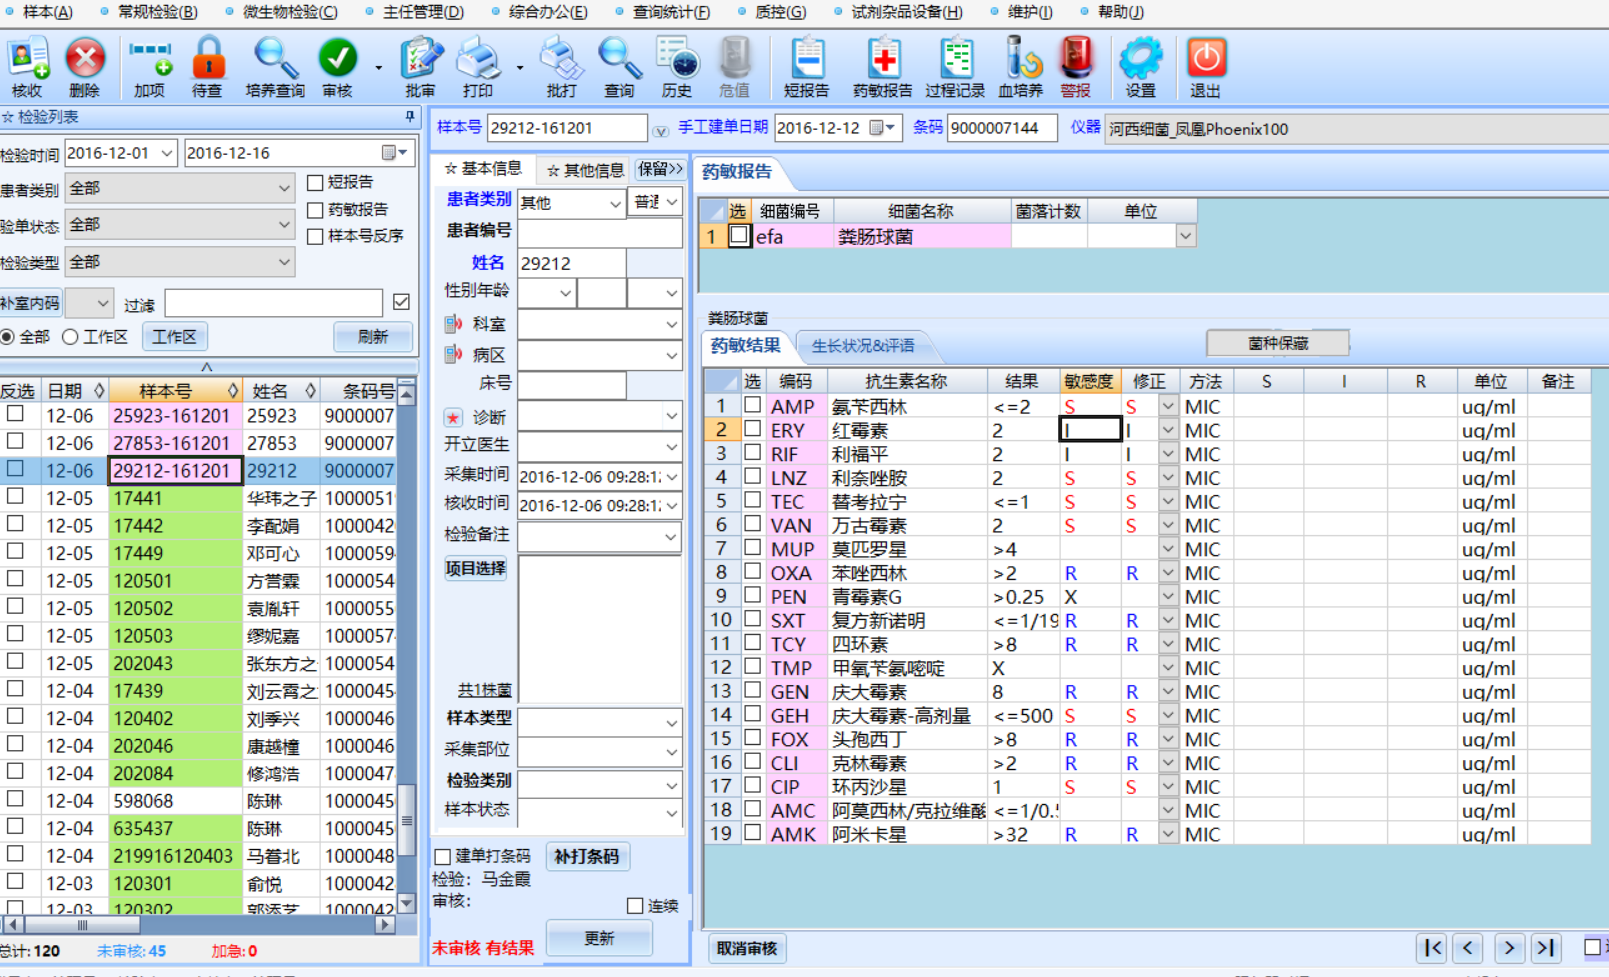Enable the 短报告 filter checkbox
The width and height of the screenshot is (1609, 977).
pos(315,182)
